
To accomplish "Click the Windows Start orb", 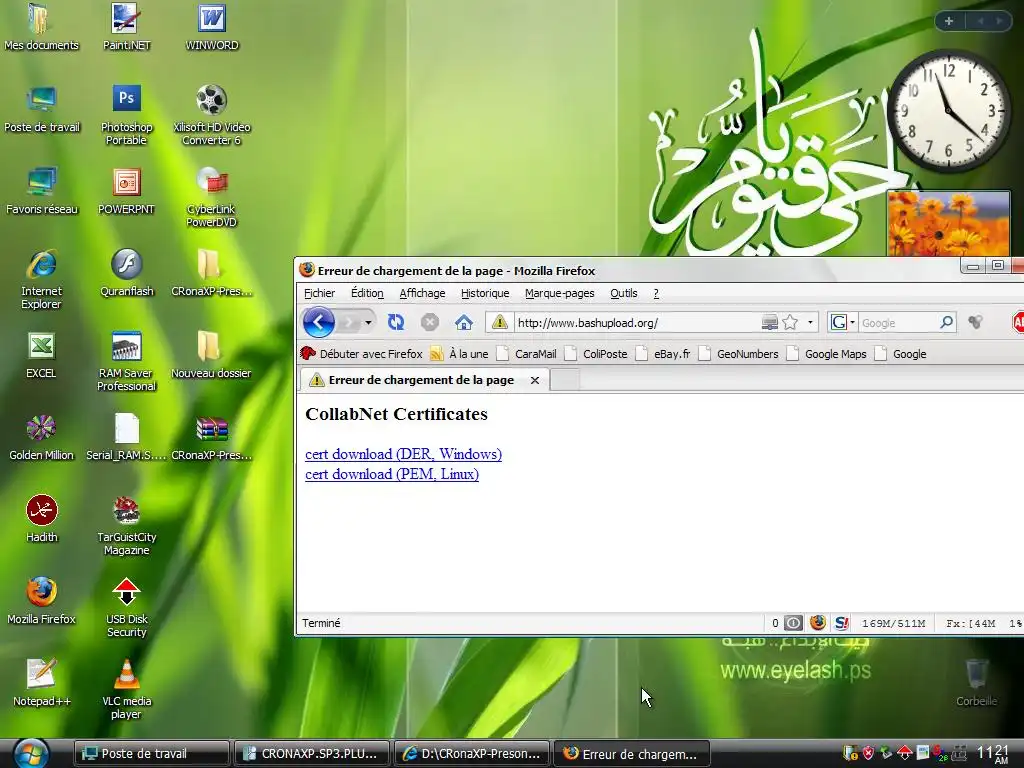I will [x=31, y=754].
